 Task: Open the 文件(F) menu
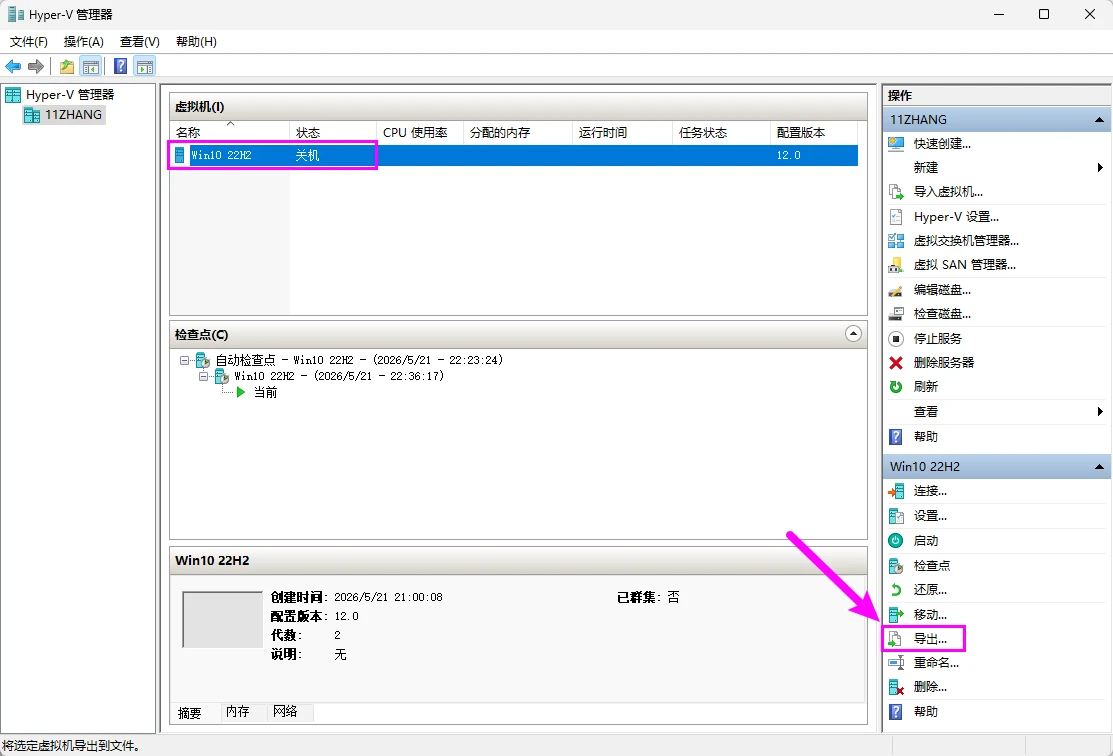[28, 42]
